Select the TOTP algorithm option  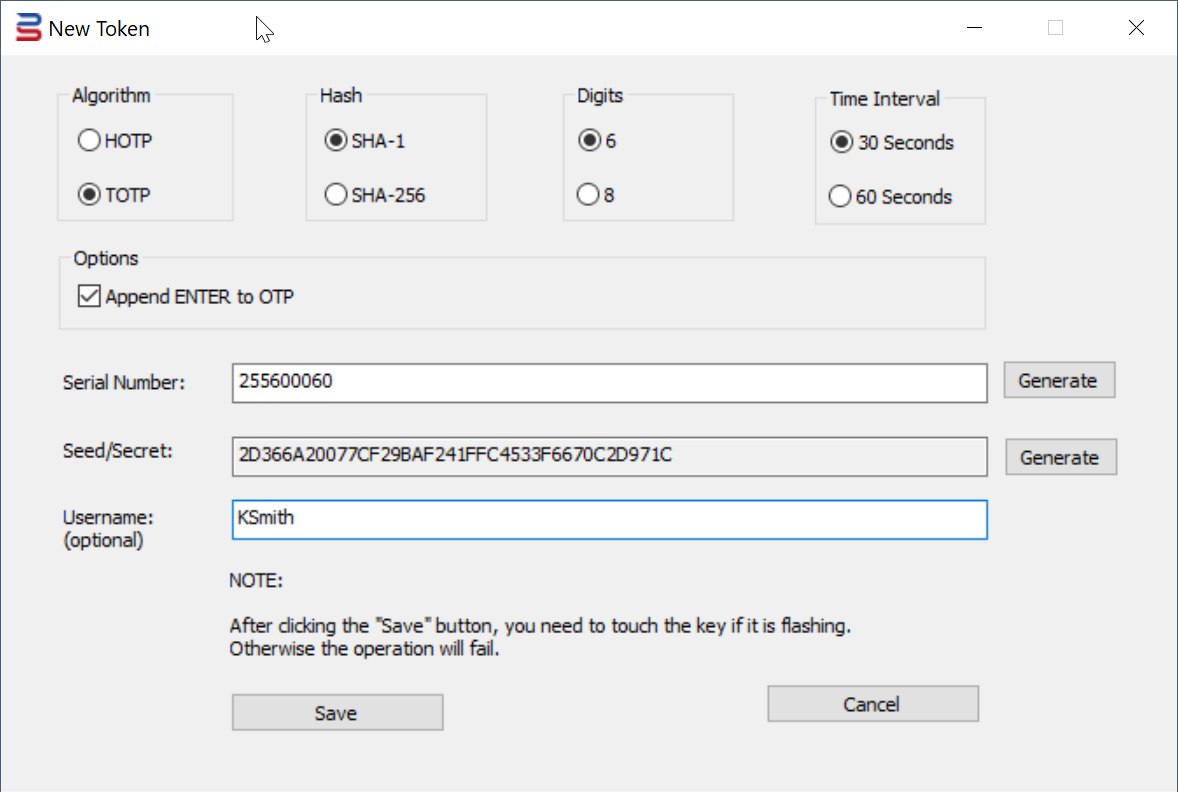[89, 195]
